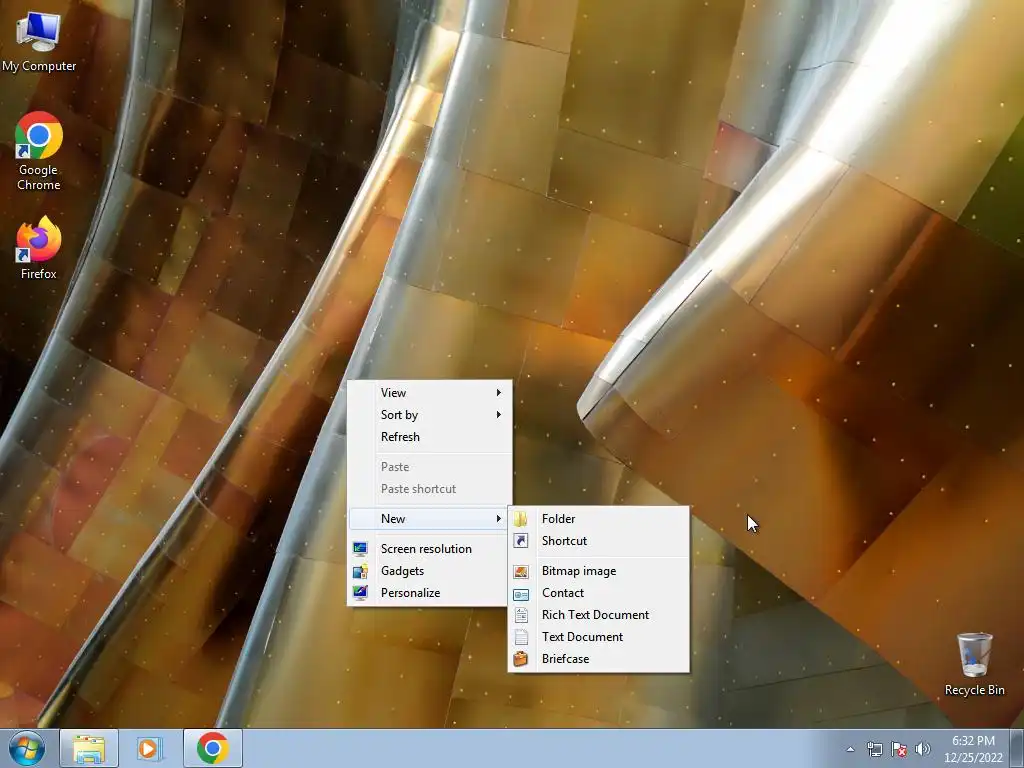
Task: Create a new Bitmap image
Action: point(598,571)
